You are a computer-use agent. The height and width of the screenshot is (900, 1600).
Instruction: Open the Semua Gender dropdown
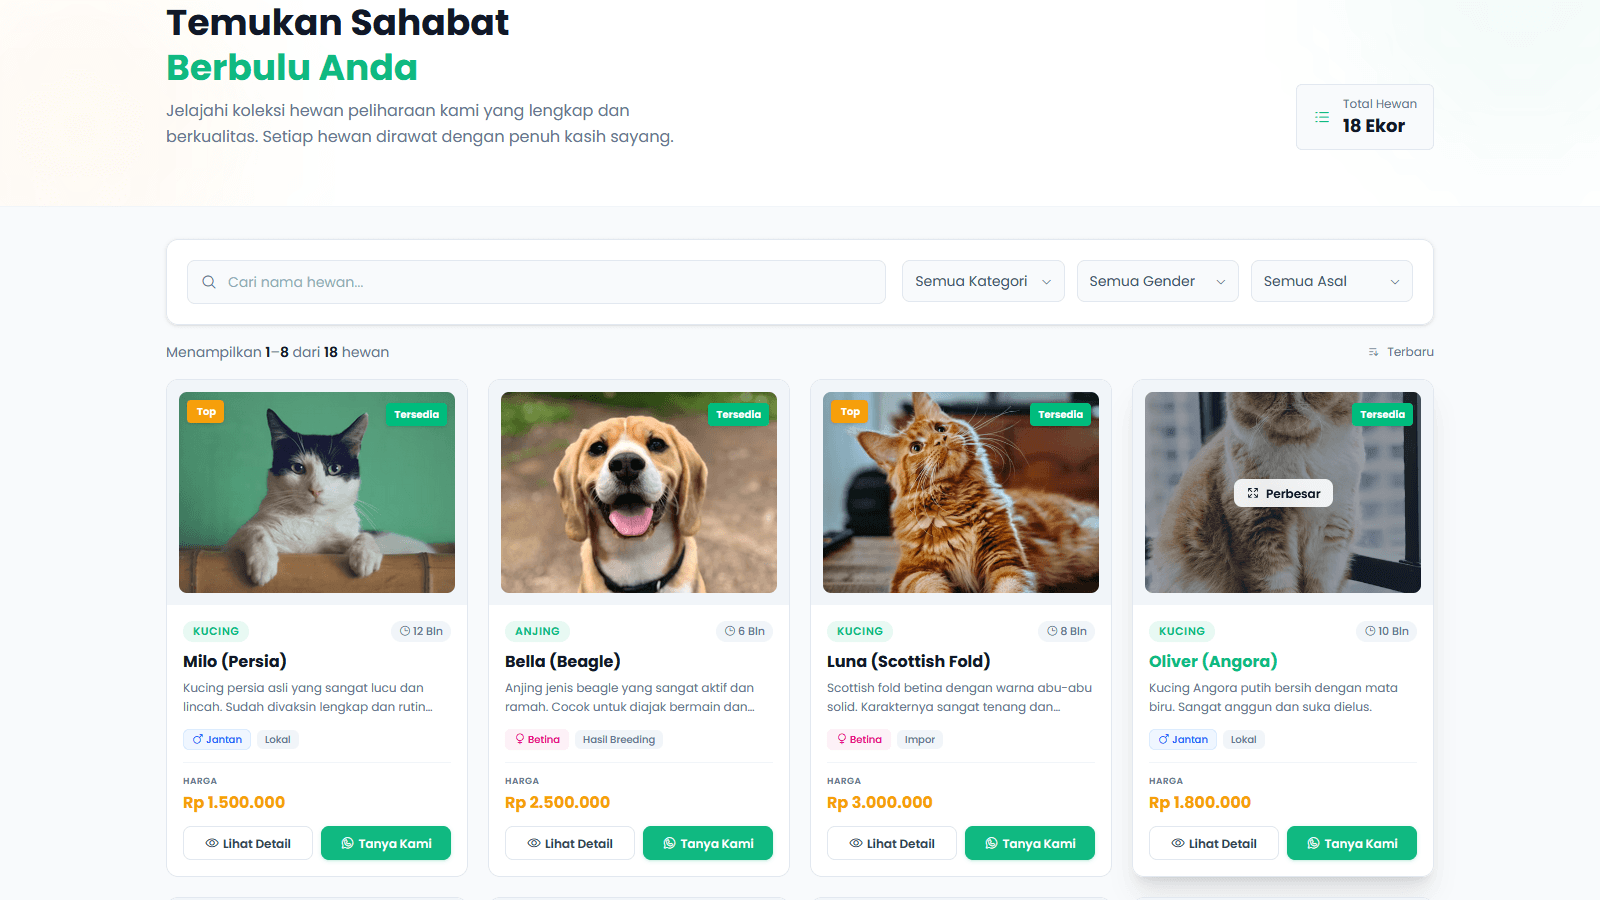[1157, 281]
